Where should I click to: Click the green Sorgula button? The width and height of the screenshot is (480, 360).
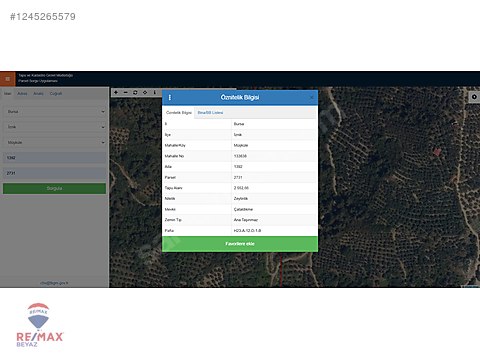tap(54, 188)
